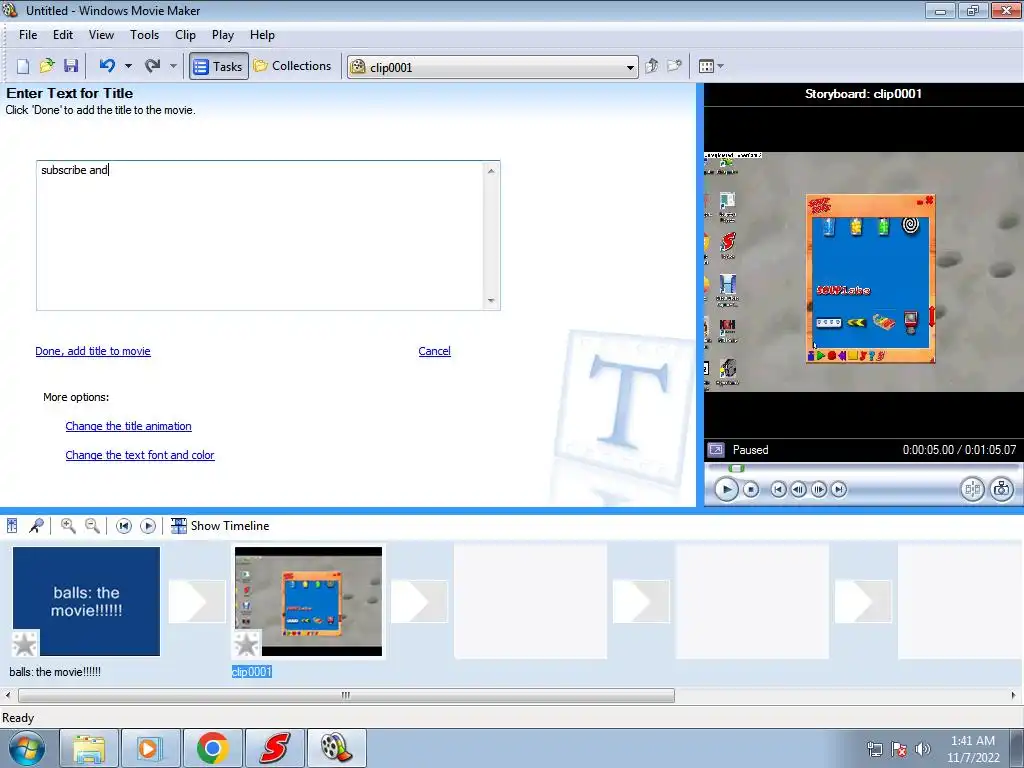Select the 'balls: the movie!!!!!!' title clip
This screenshot has height=768, width=1024.
(x=86, y=601)
